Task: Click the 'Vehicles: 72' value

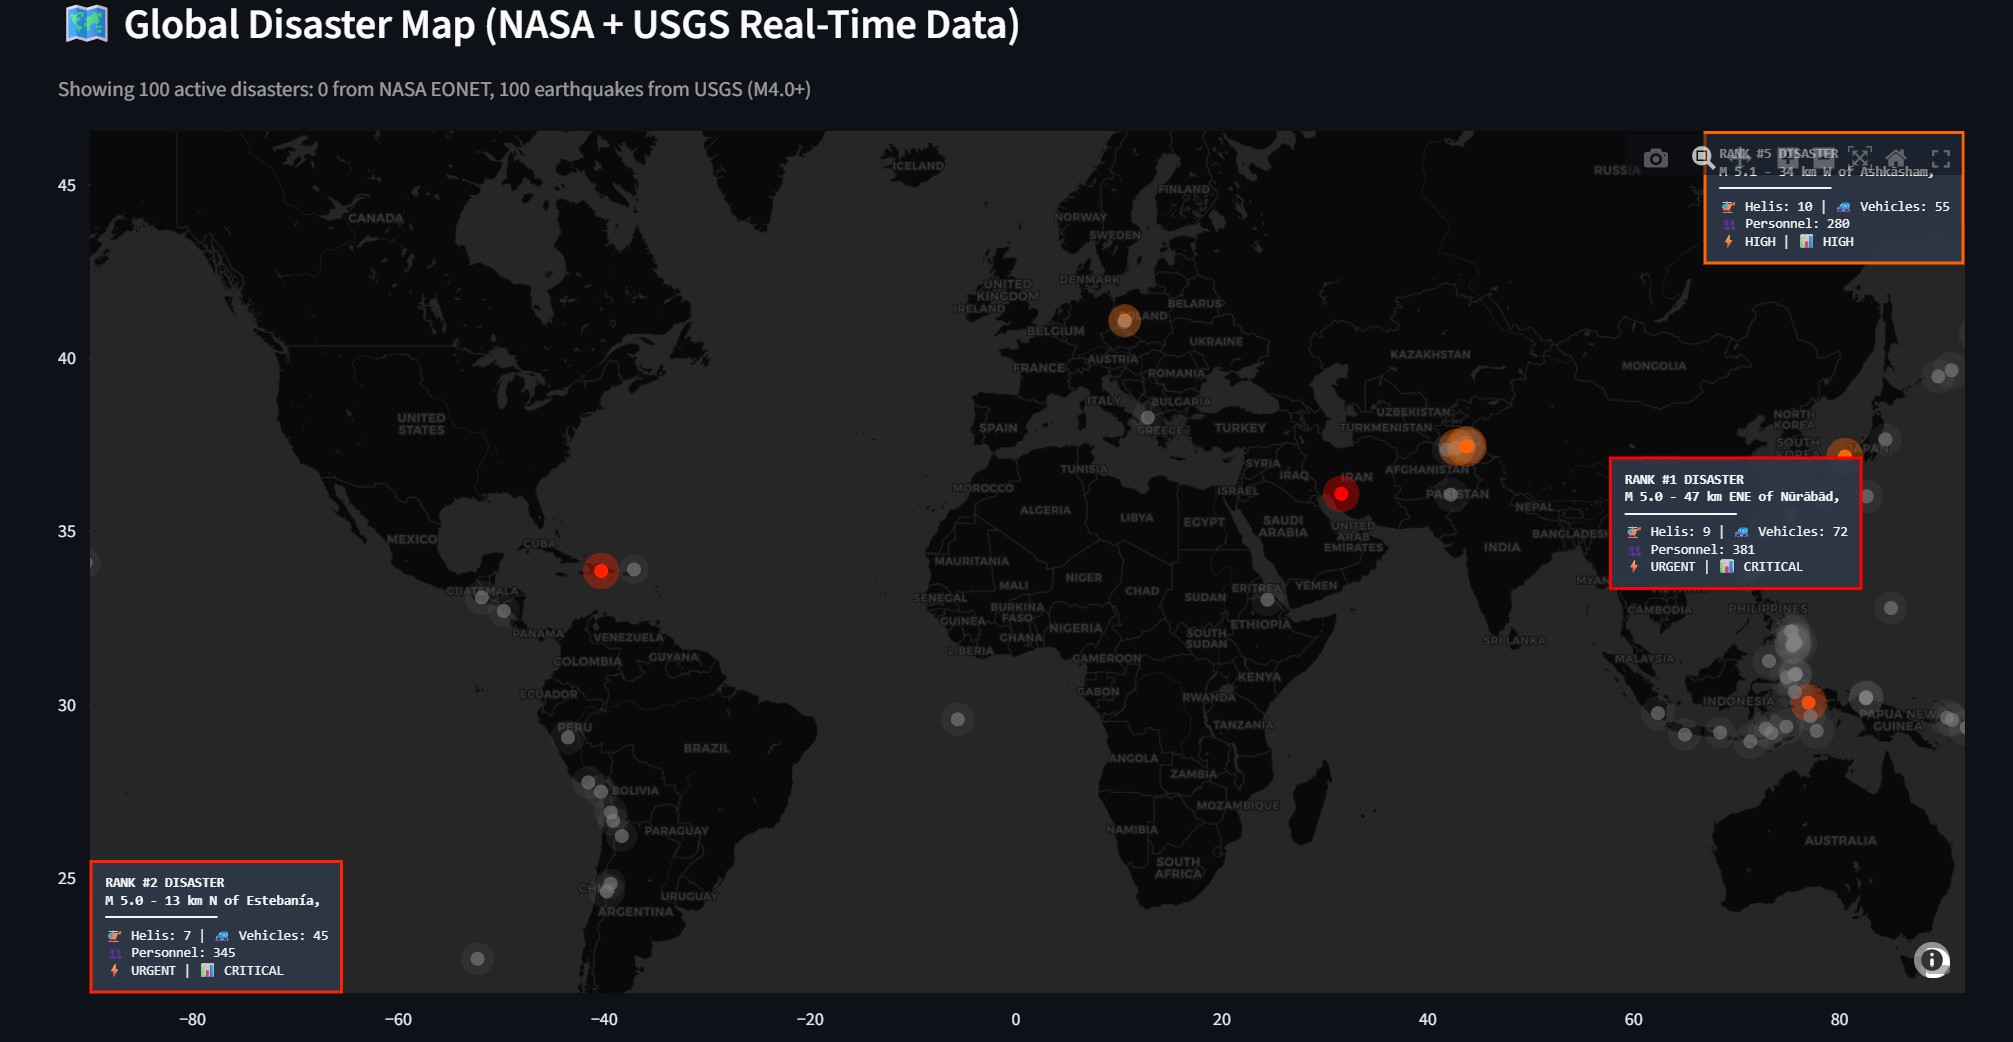Action: (x=1803, y=532)
